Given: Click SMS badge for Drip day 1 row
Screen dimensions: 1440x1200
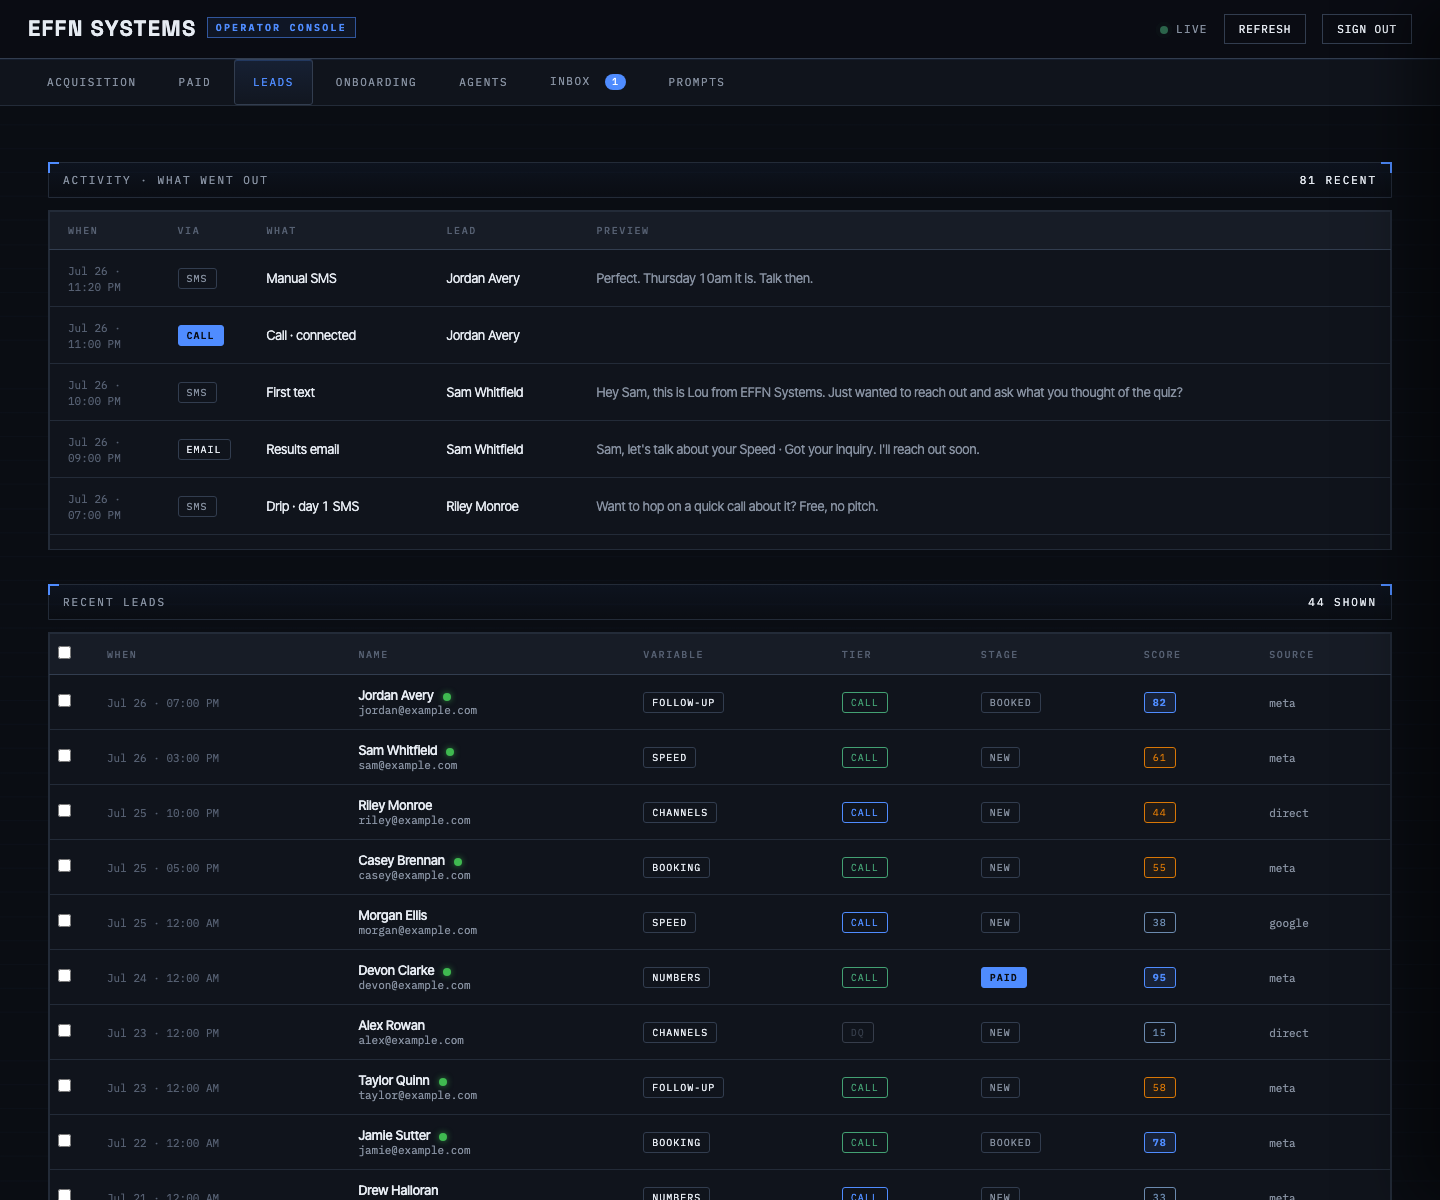Looking at the screenshot, I should click(x=197, y=507).
